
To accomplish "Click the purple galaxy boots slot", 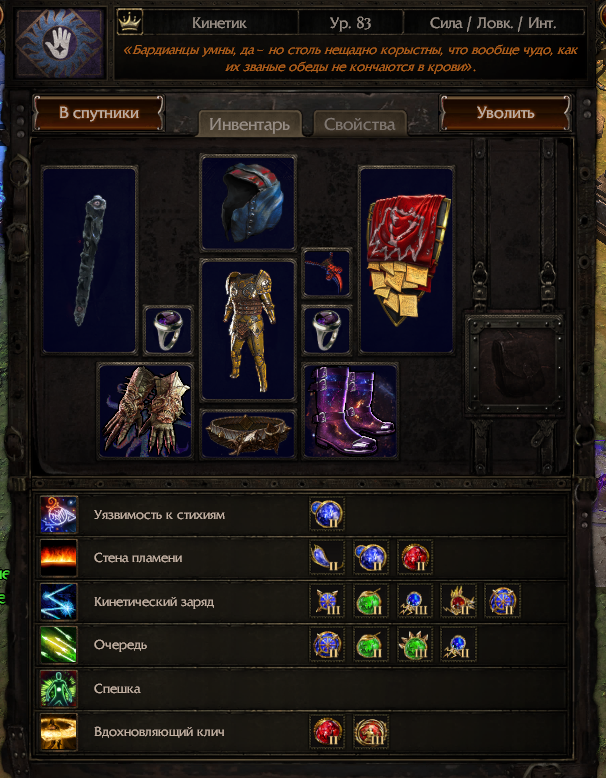I will coord(350,411).
